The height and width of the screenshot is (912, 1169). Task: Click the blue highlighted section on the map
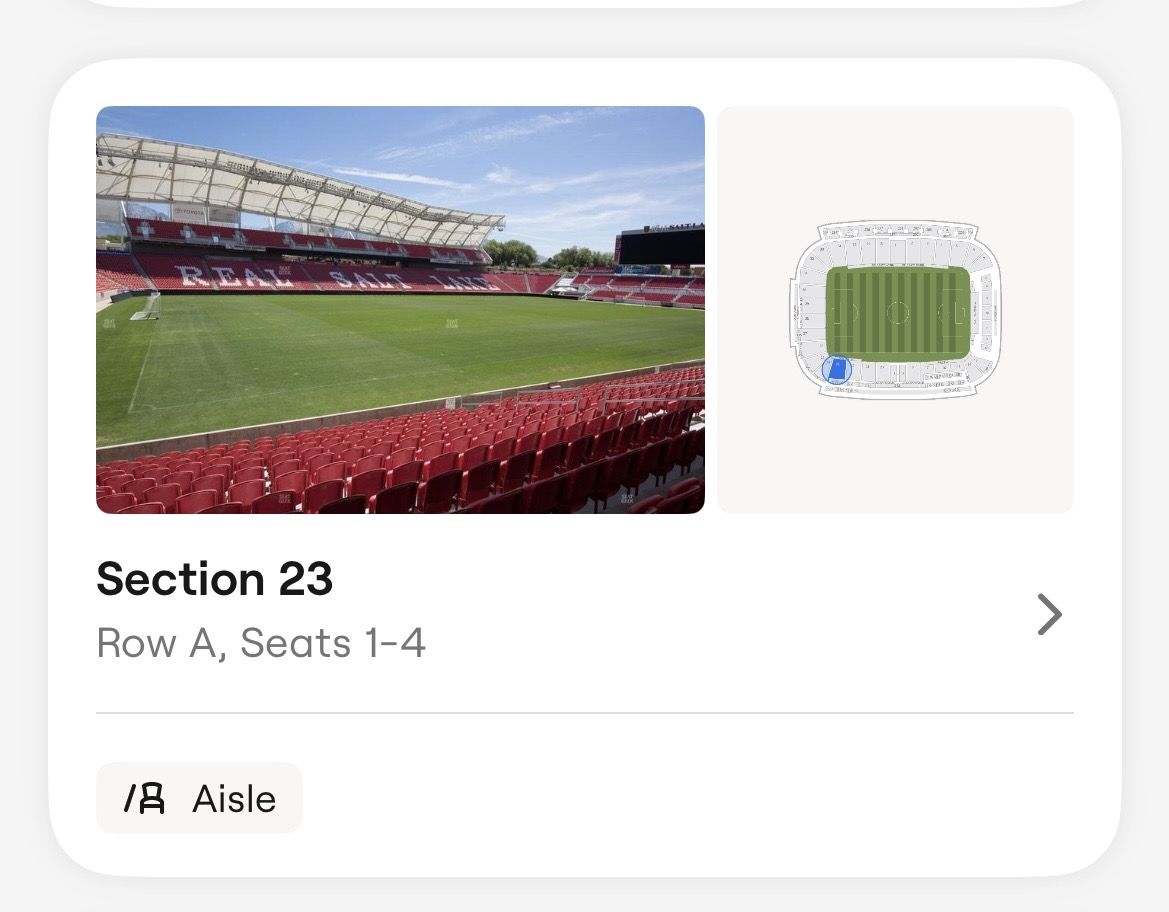coord(837,370)
